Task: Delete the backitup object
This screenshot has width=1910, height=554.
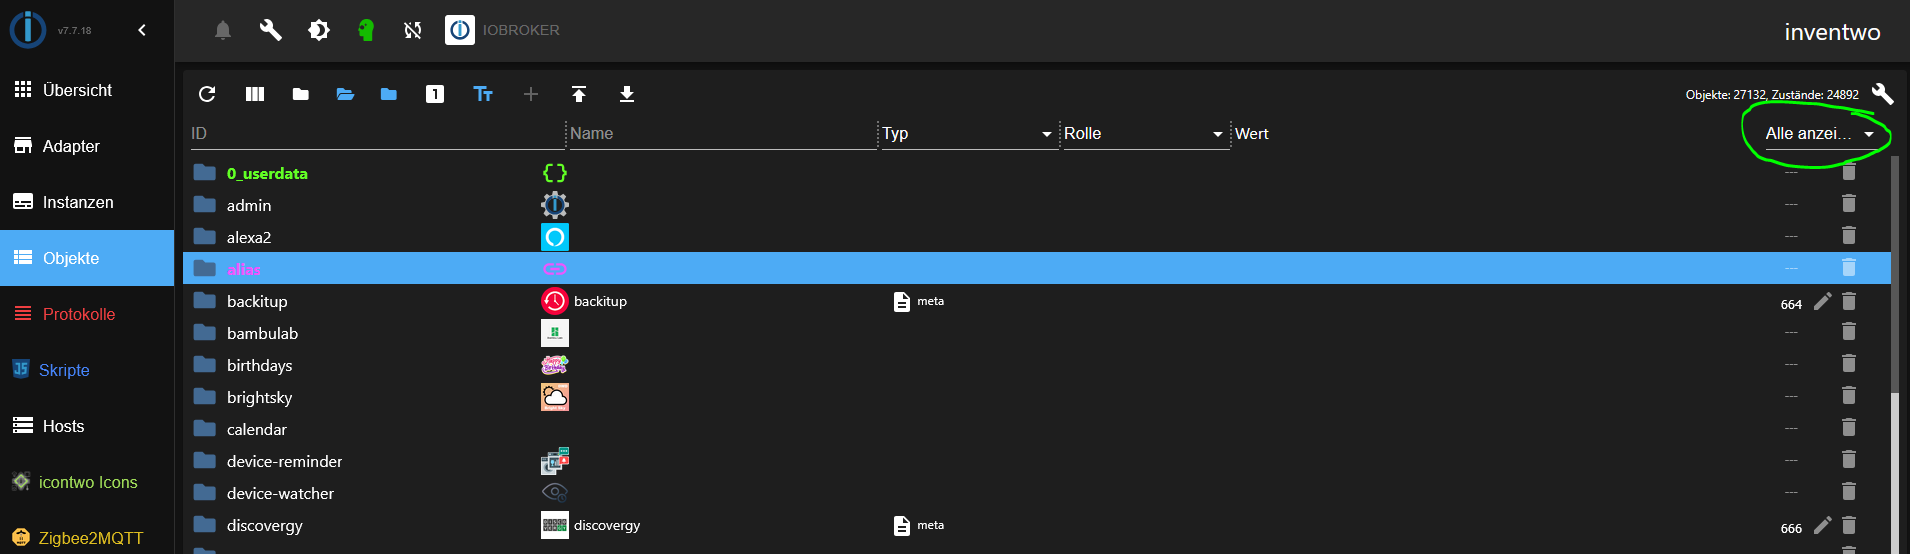Action: pos(1849,301)
